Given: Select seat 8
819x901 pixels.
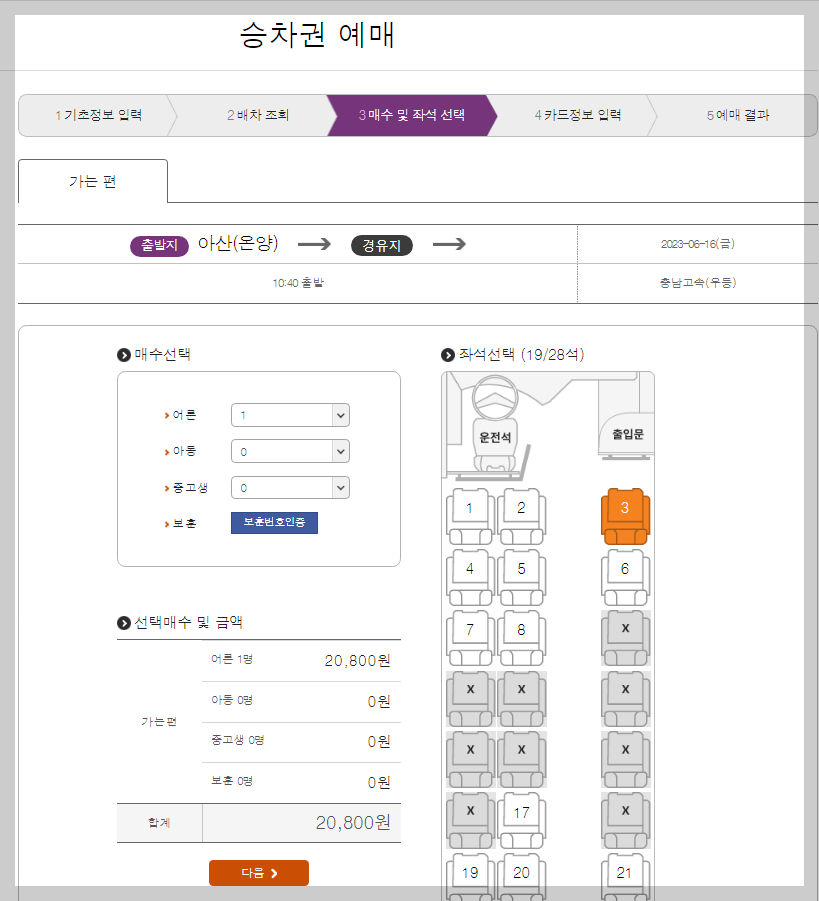Looking at the screenshot, I should tap(521, 638).
